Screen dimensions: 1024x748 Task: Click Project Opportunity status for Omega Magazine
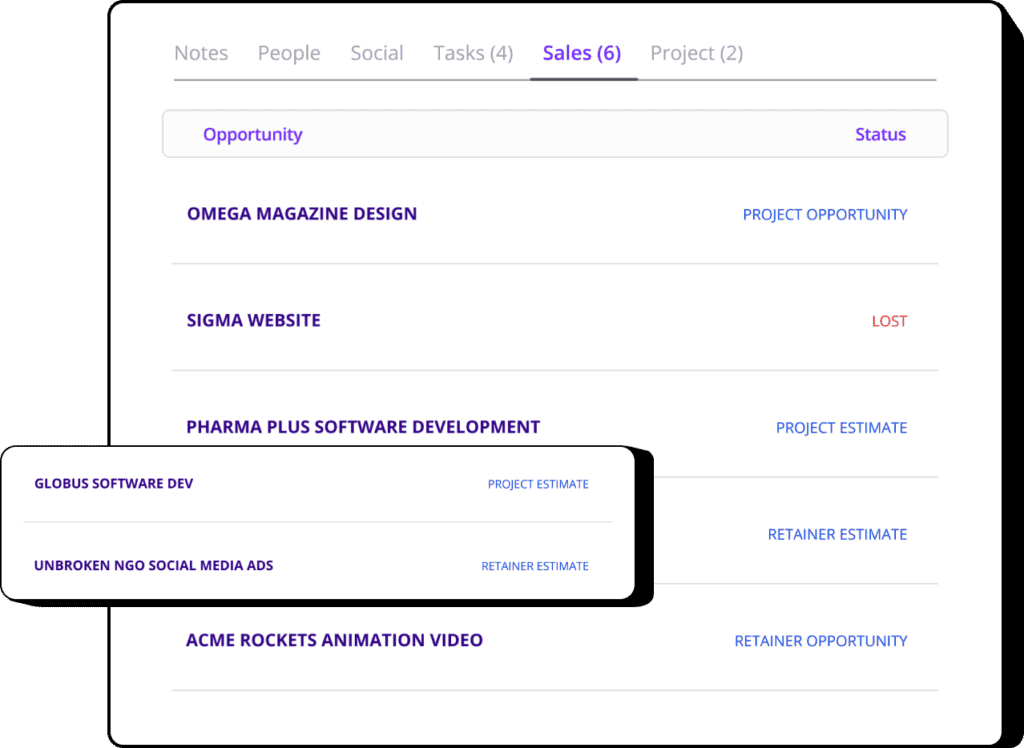click(x=825, y=214)
